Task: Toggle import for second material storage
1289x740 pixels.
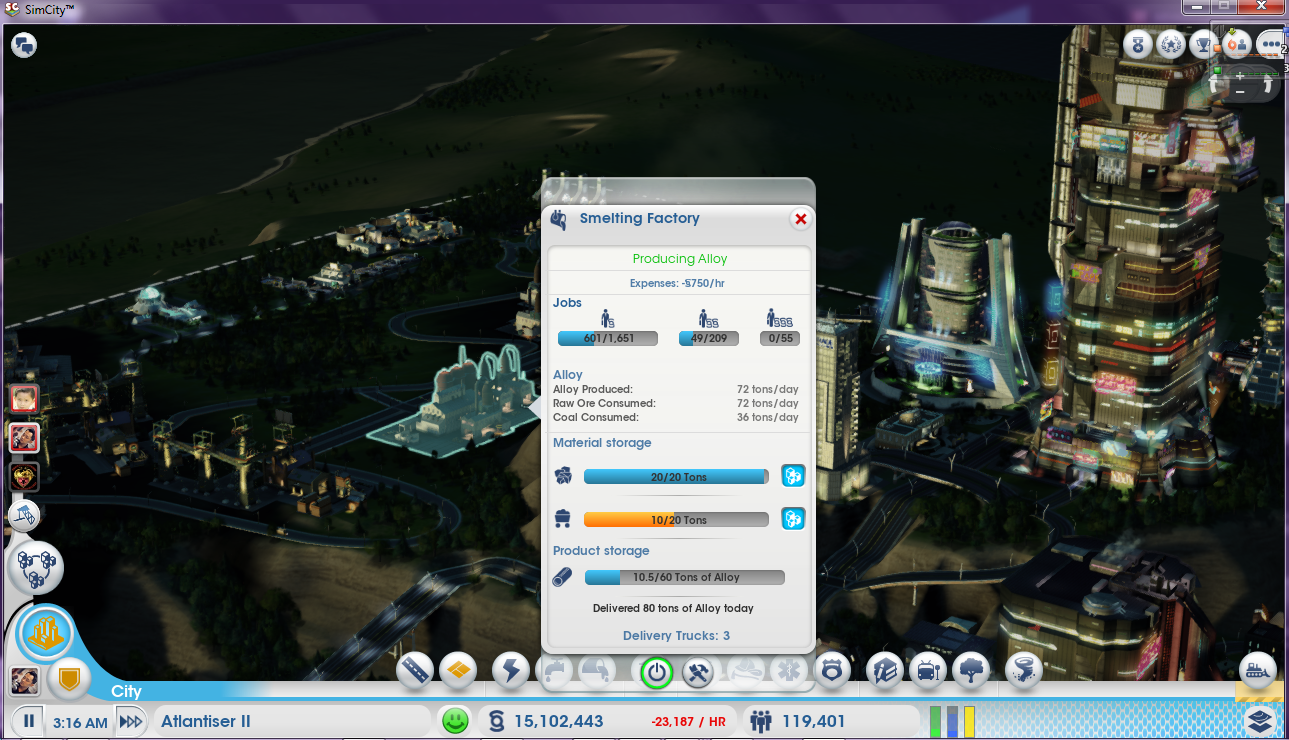Action: pos(793,518)
